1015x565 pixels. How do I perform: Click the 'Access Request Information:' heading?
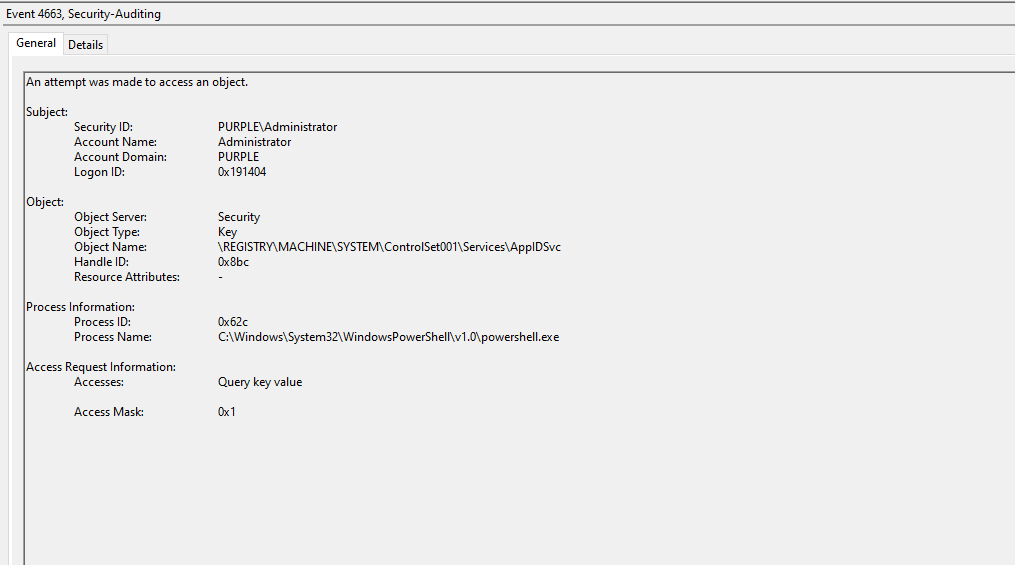pyautogui.click(x=101, y=367)
